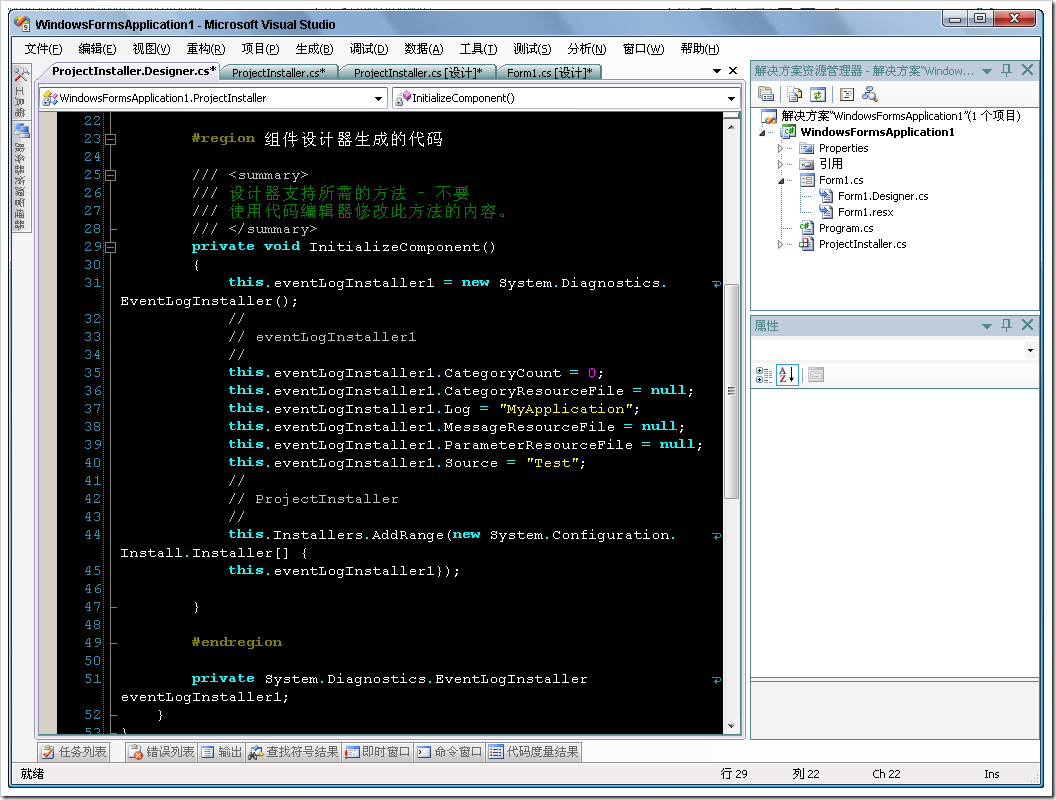Click the Property Pages icon
The height and width of the screenshot is (800, 1056).
tap(816, 375)
